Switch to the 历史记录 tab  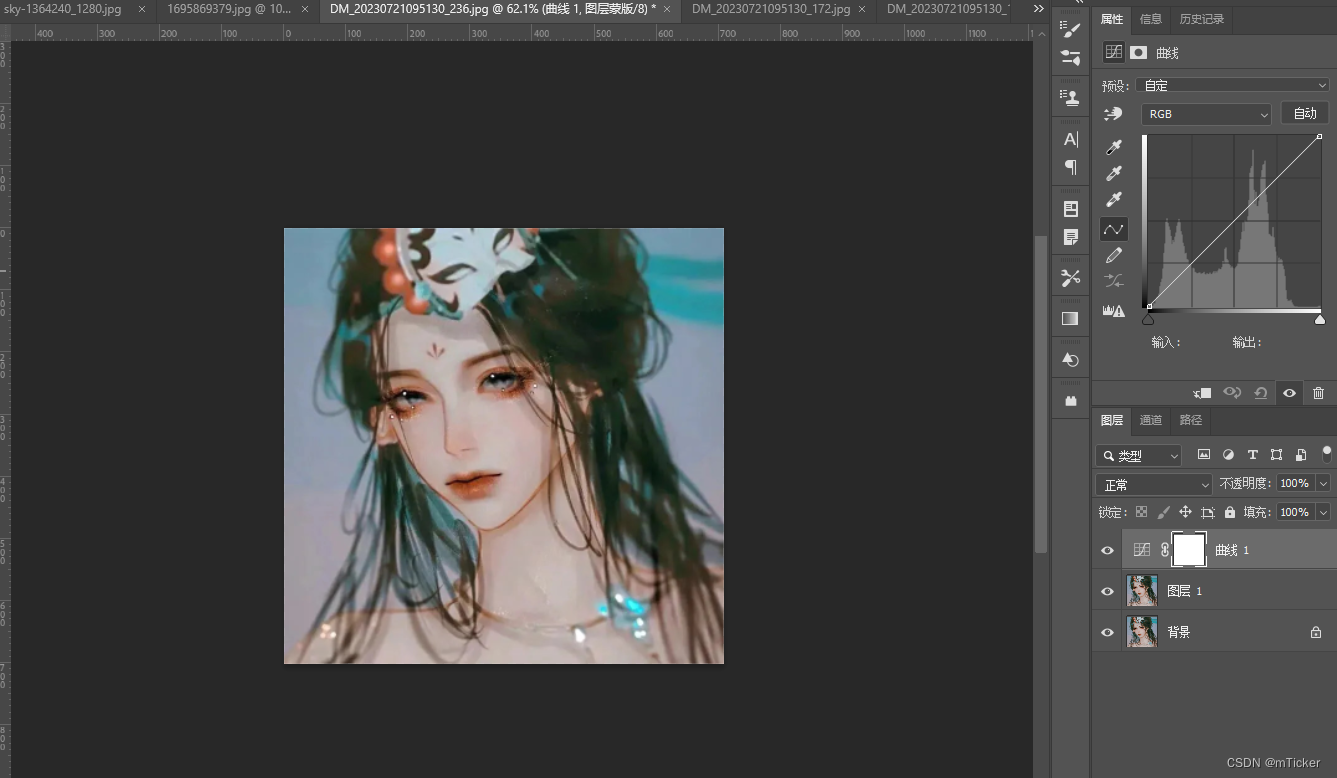(1201, 19)
